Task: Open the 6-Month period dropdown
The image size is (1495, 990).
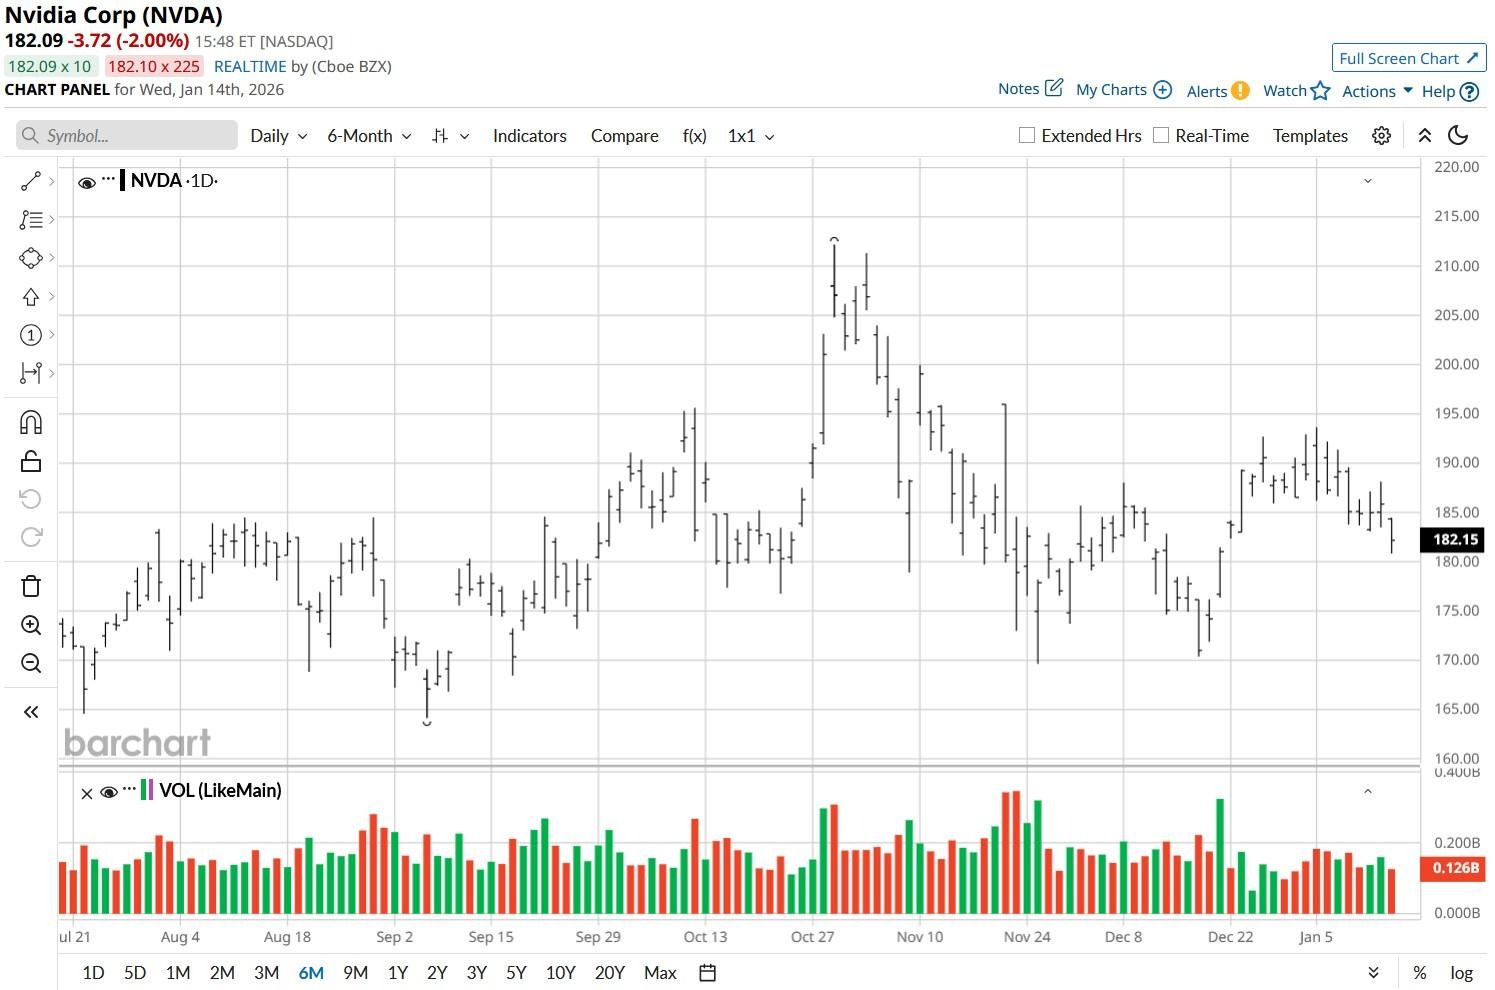Action: point(369,136)
